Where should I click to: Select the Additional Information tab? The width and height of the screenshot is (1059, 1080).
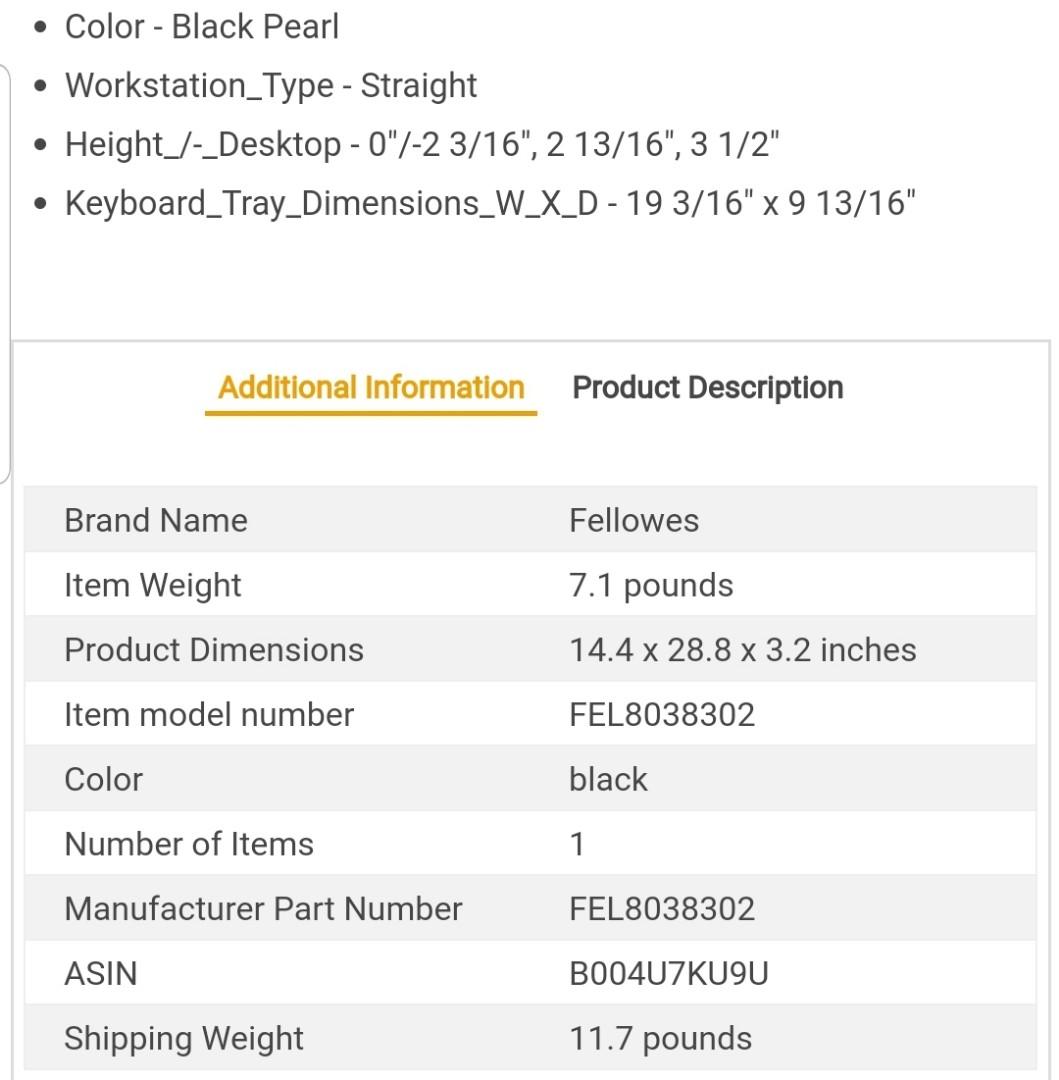tap(371, 388)
